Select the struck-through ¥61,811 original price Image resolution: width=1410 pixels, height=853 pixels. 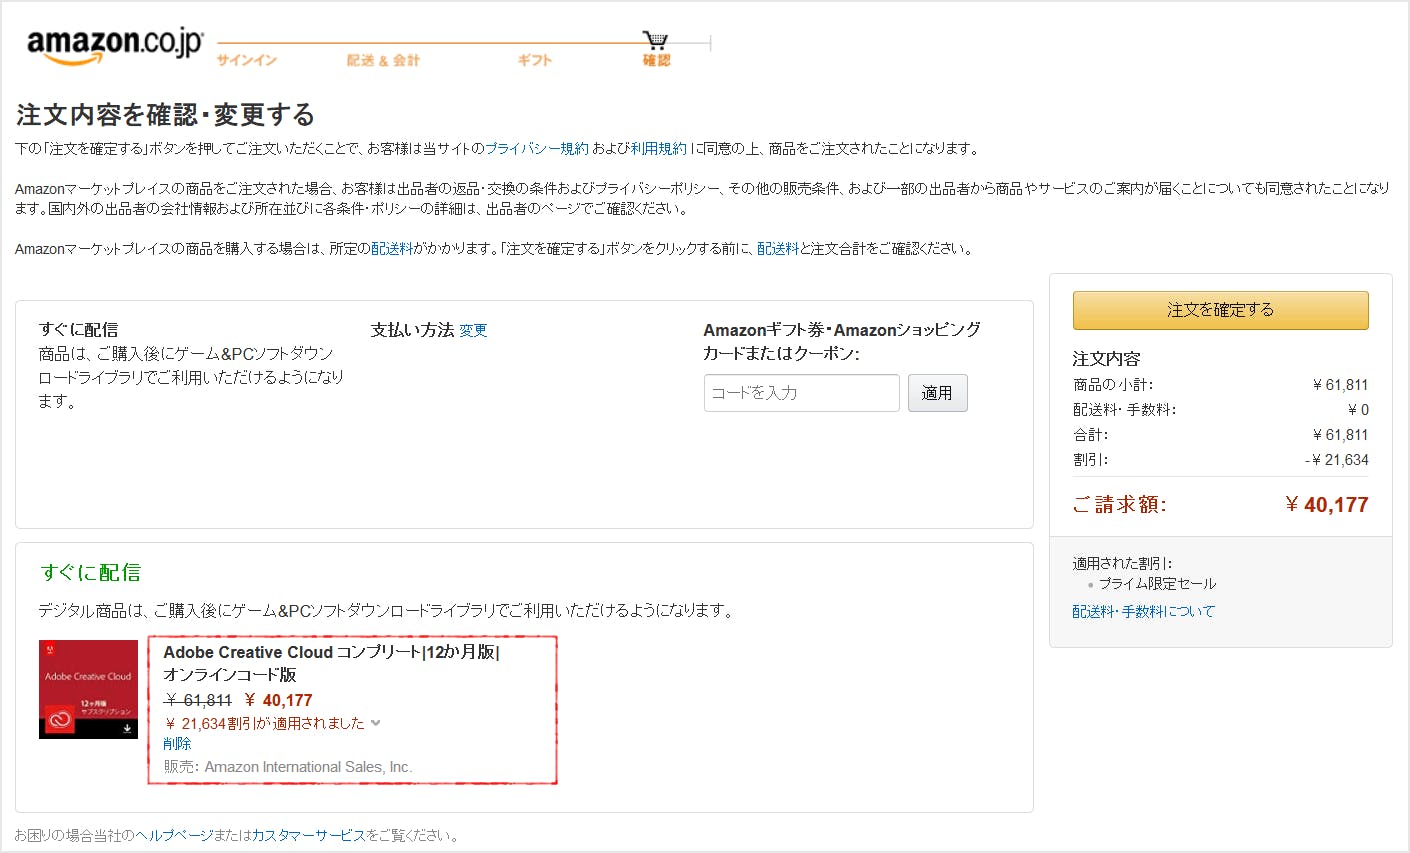[198, 700]
